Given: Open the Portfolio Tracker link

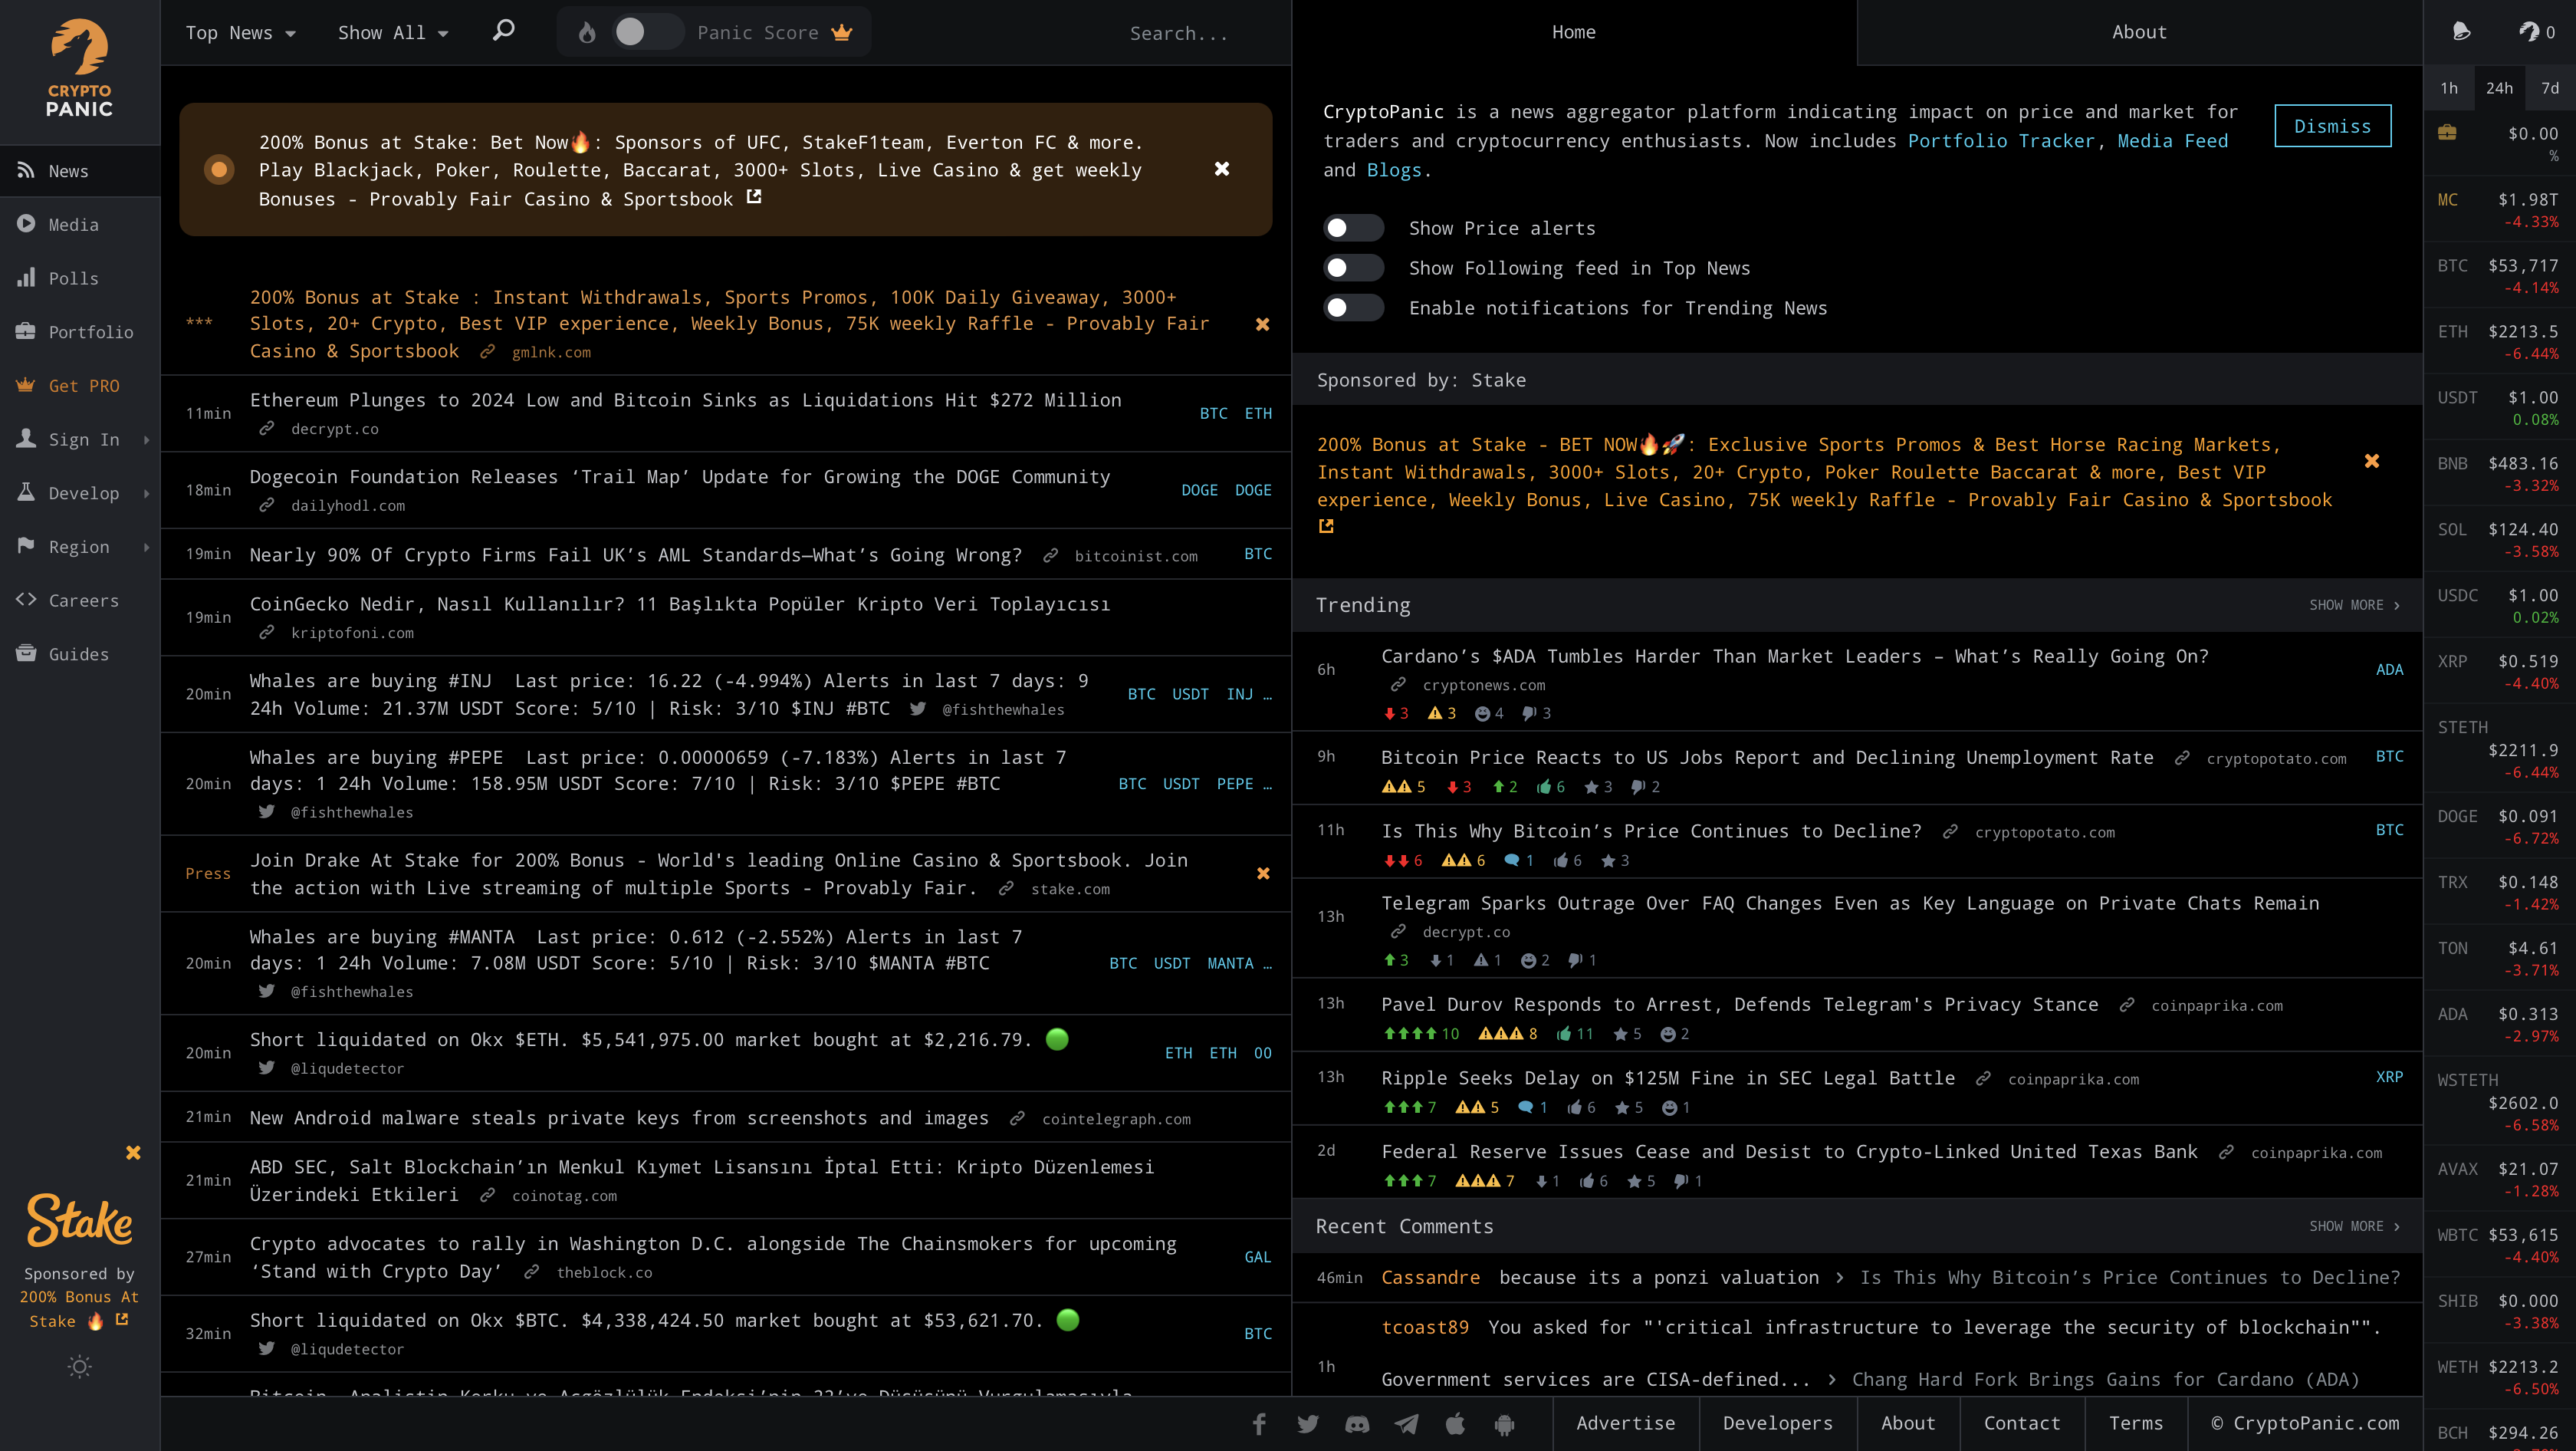Looking at the screenshot, I should click(x=2000, y=141).
